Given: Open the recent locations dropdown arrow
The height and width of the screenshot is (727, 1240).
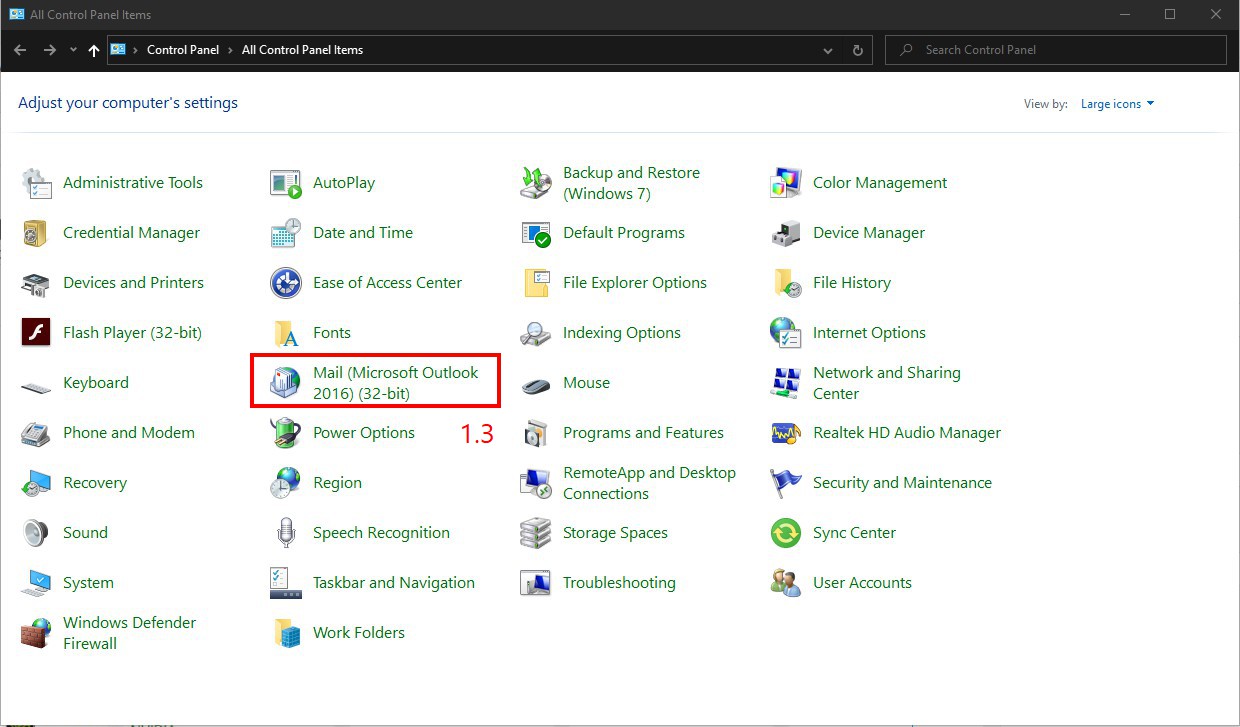Looking at the screenshot, I should click(x=73, y=50).
